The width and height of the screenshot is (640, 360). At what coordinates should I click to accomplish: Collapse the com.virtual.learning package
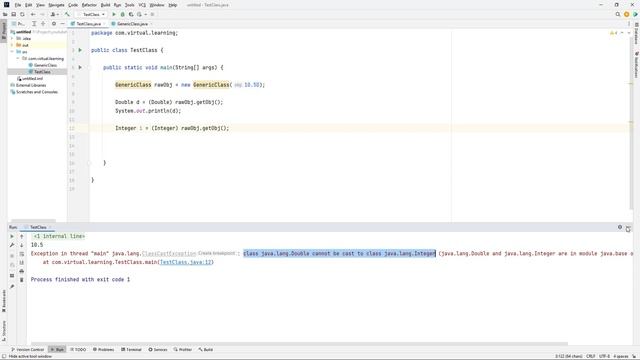pos(18,58)
